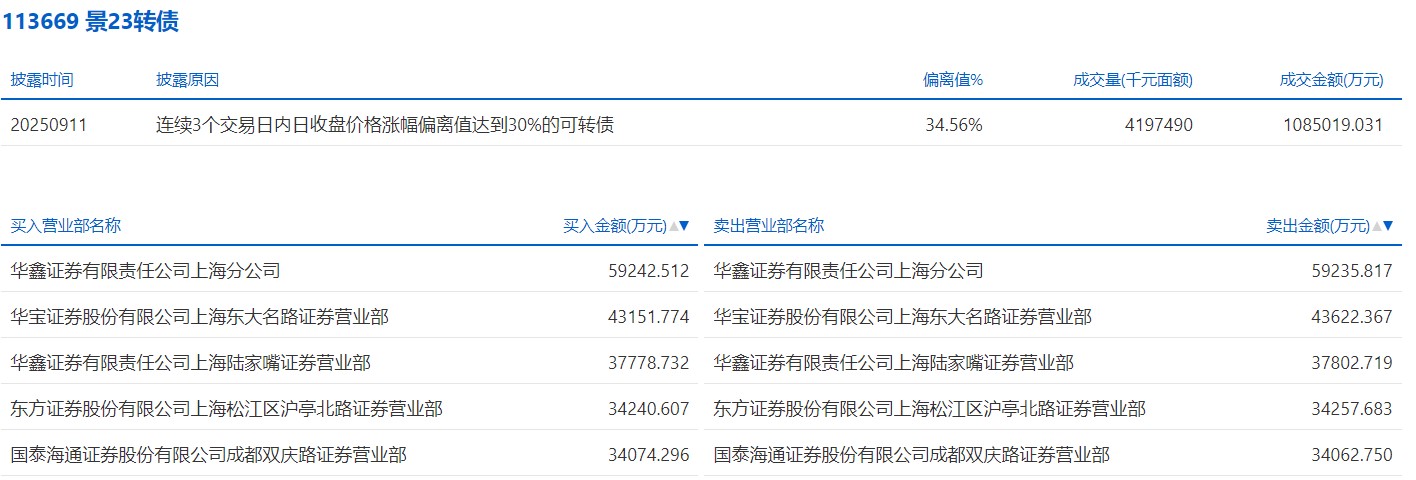Select sell amount 37802.719
This screenshot has width=1416, height=480.
(1352, 363)
